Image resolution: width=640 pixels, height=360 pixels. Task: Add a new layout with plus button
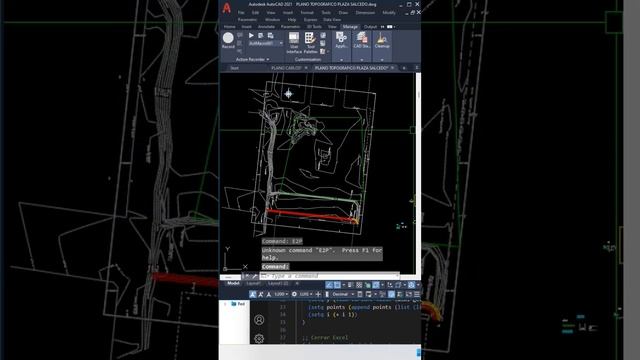pyautogui.click(x=297, y=283)
